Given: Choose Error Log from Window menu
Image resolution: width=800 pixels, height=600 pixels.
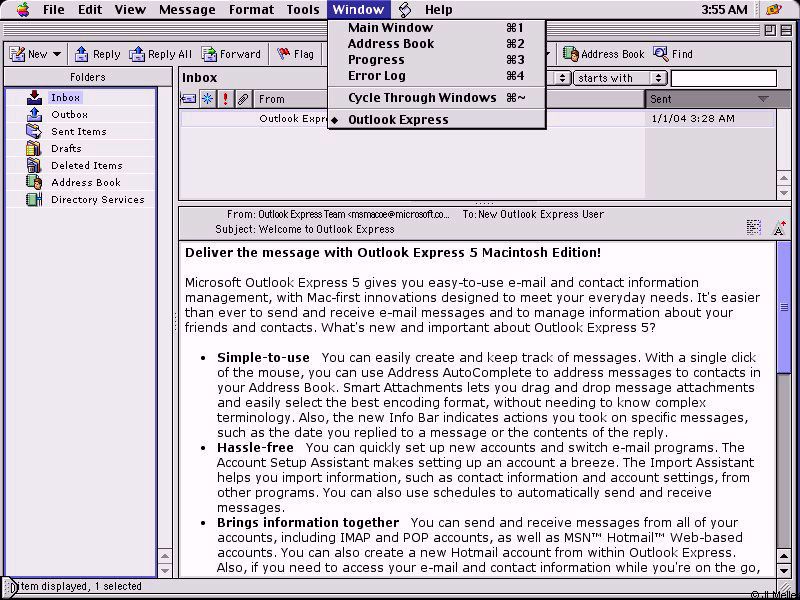Looking at the screenshot, I should pos(437,76).
